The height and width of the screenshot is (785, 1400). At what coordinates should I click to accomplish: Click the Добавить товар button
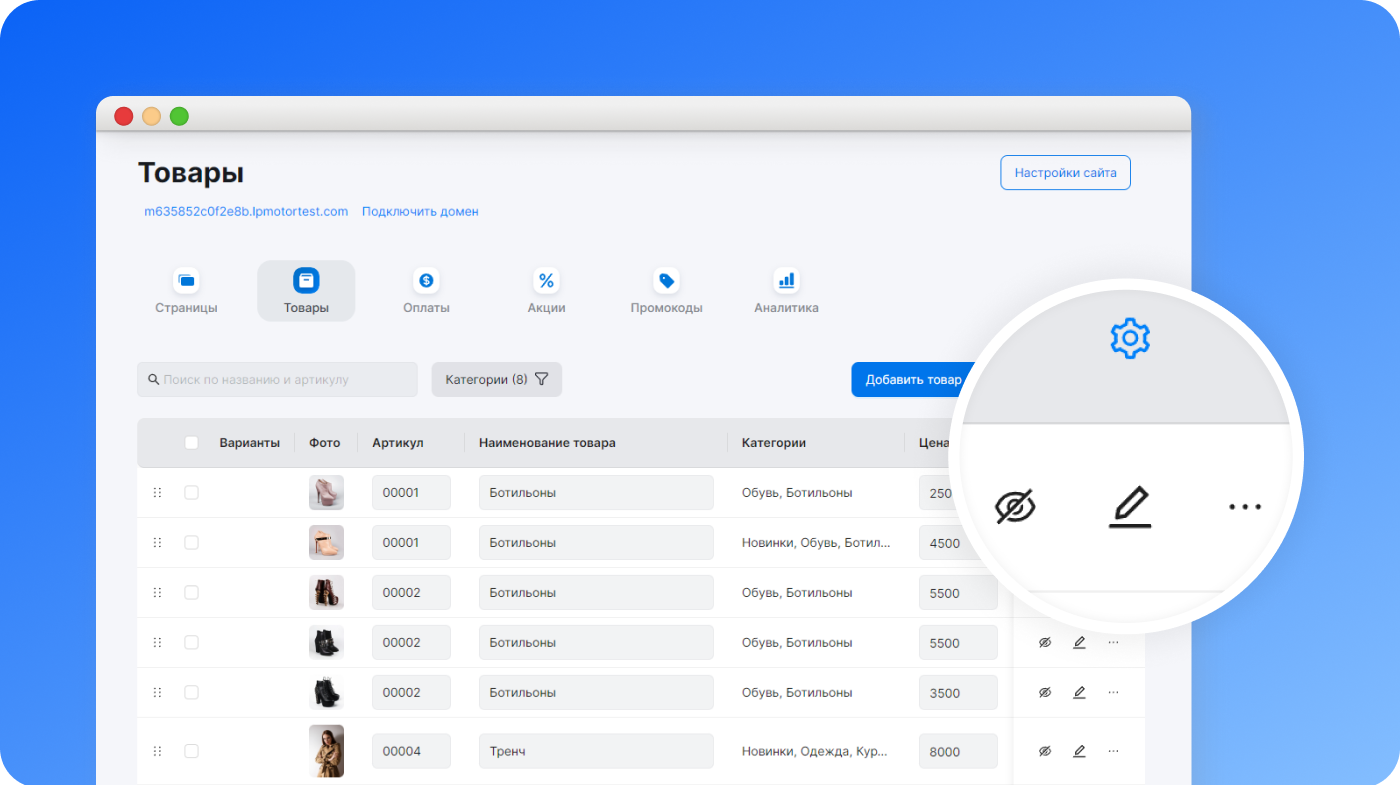pos(912,380)
